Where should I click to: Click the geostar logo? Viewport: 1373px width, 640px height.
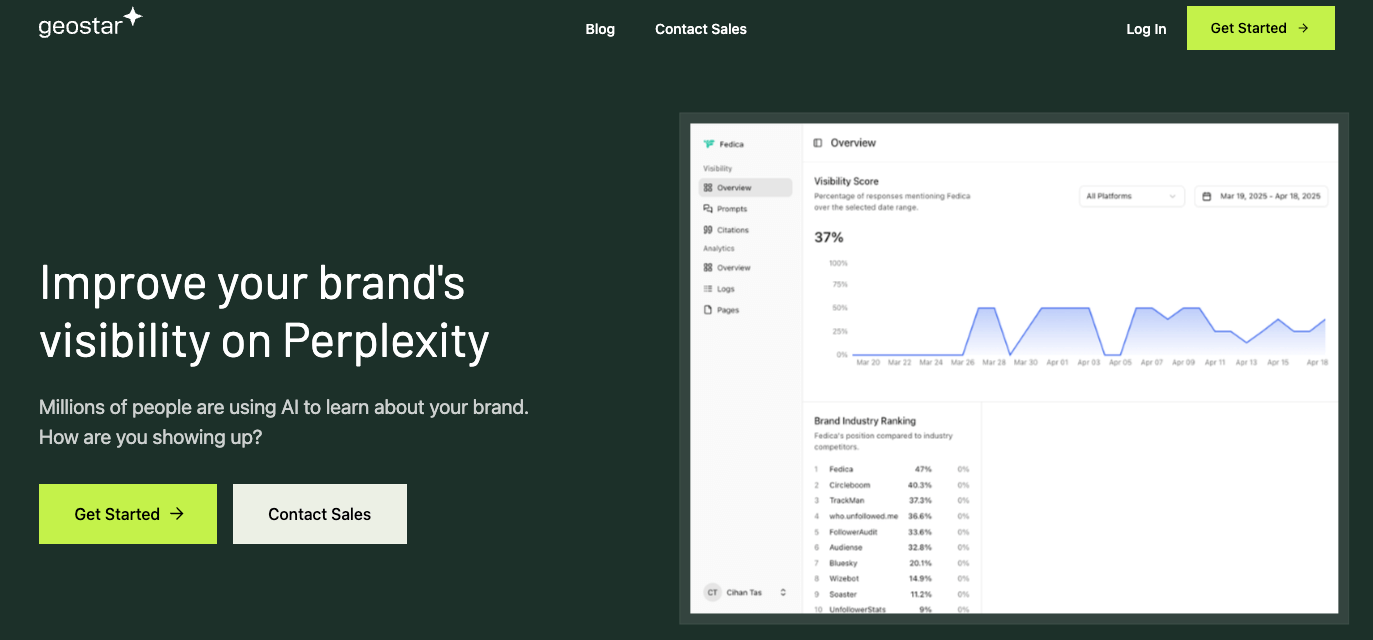(x=90, y=24)
